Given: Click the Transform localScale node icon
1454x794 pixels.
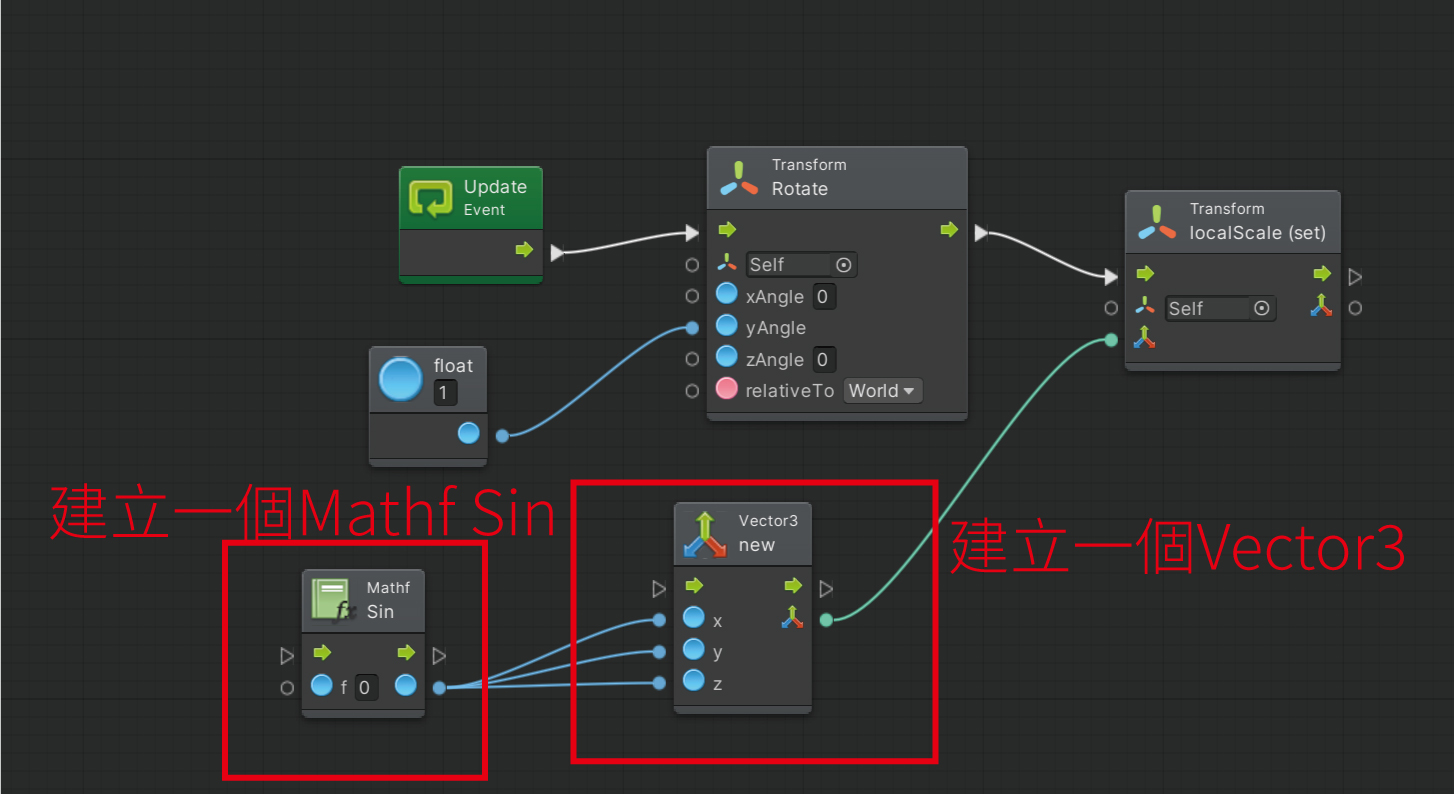Looking at the screenshot, I should (1157, 222).
